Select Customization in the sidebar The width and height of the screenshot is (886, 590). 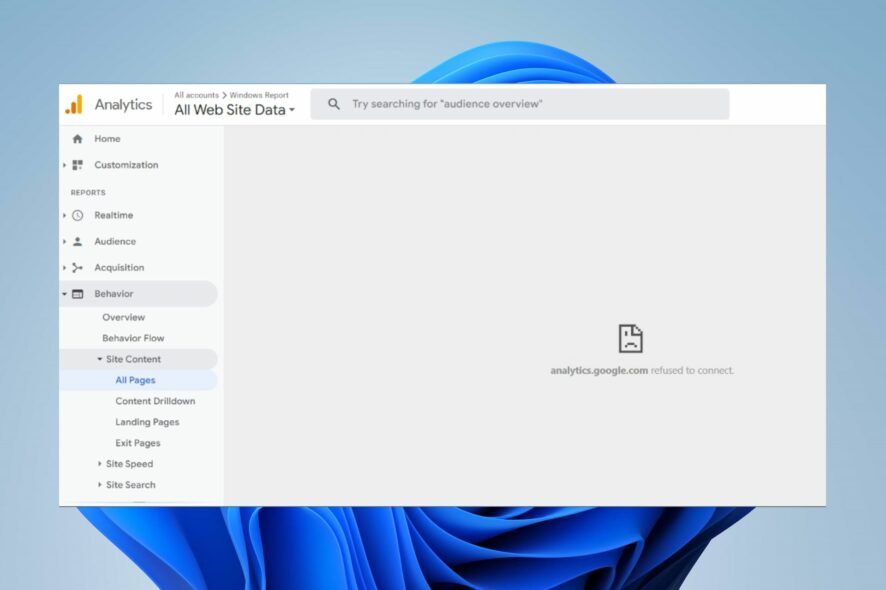click(x=126, y=165)
